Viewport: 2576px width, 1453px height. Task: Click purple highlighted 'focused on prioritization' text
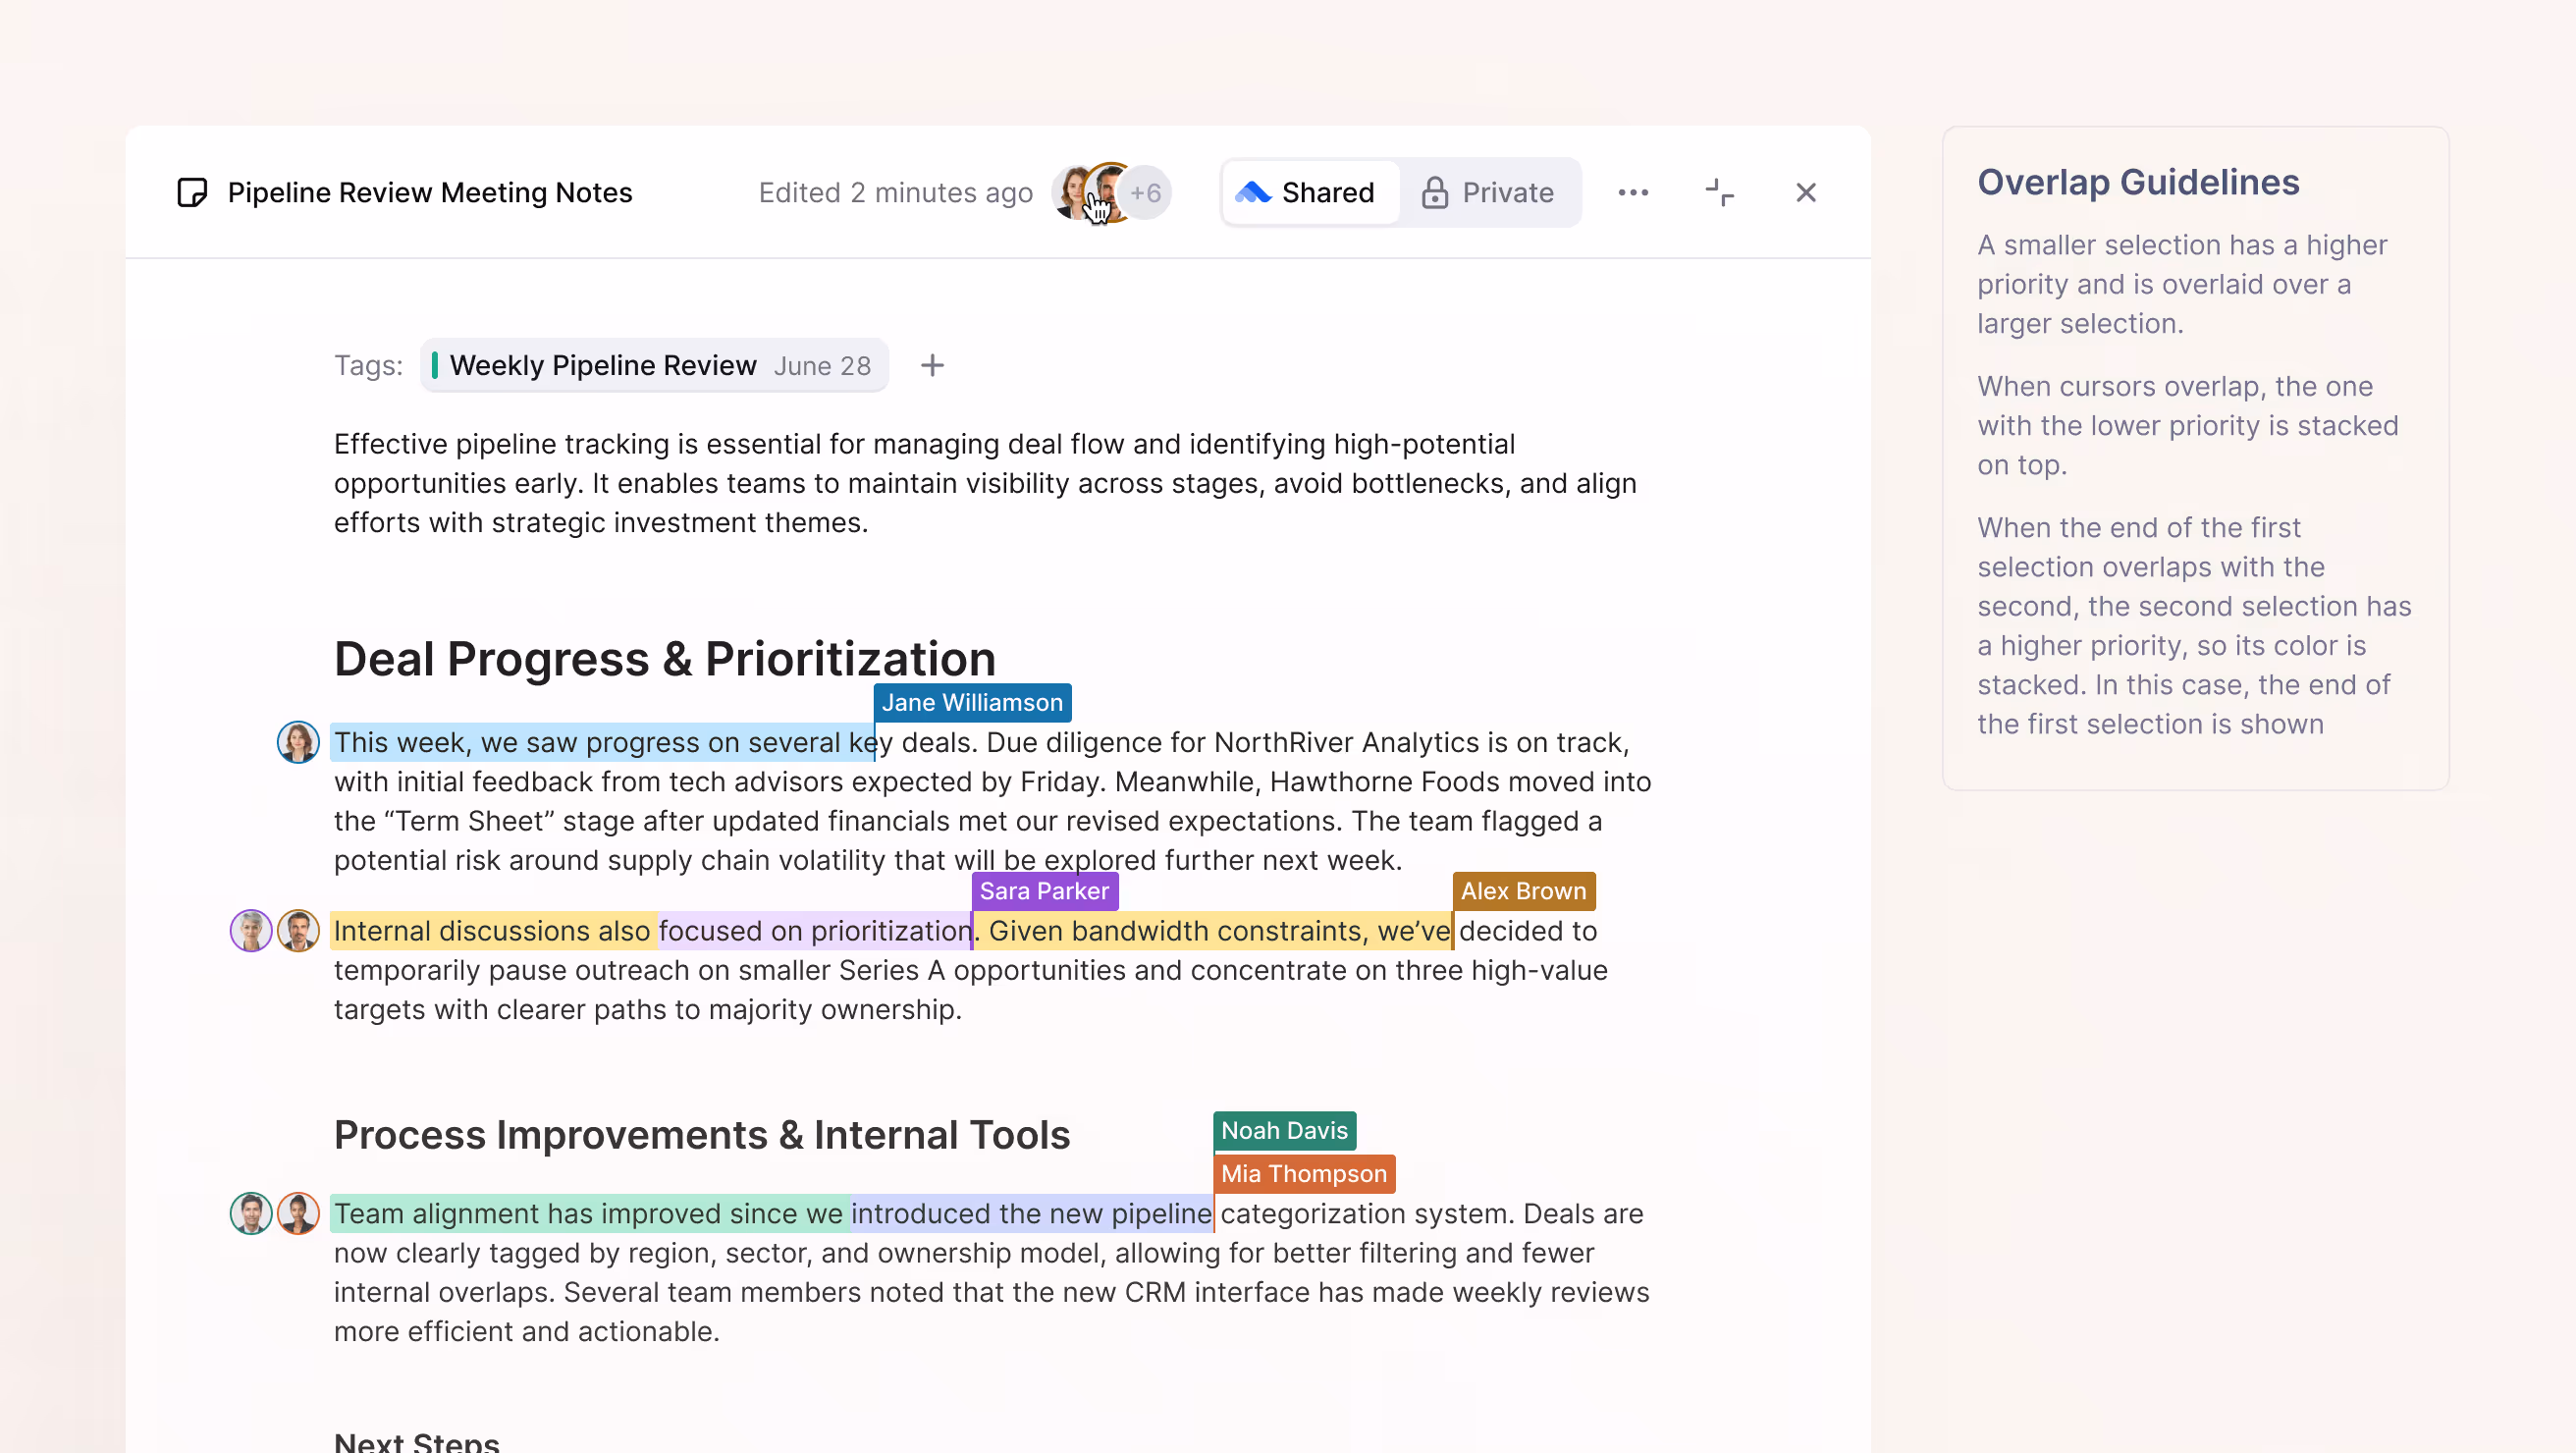coord(814,930)
